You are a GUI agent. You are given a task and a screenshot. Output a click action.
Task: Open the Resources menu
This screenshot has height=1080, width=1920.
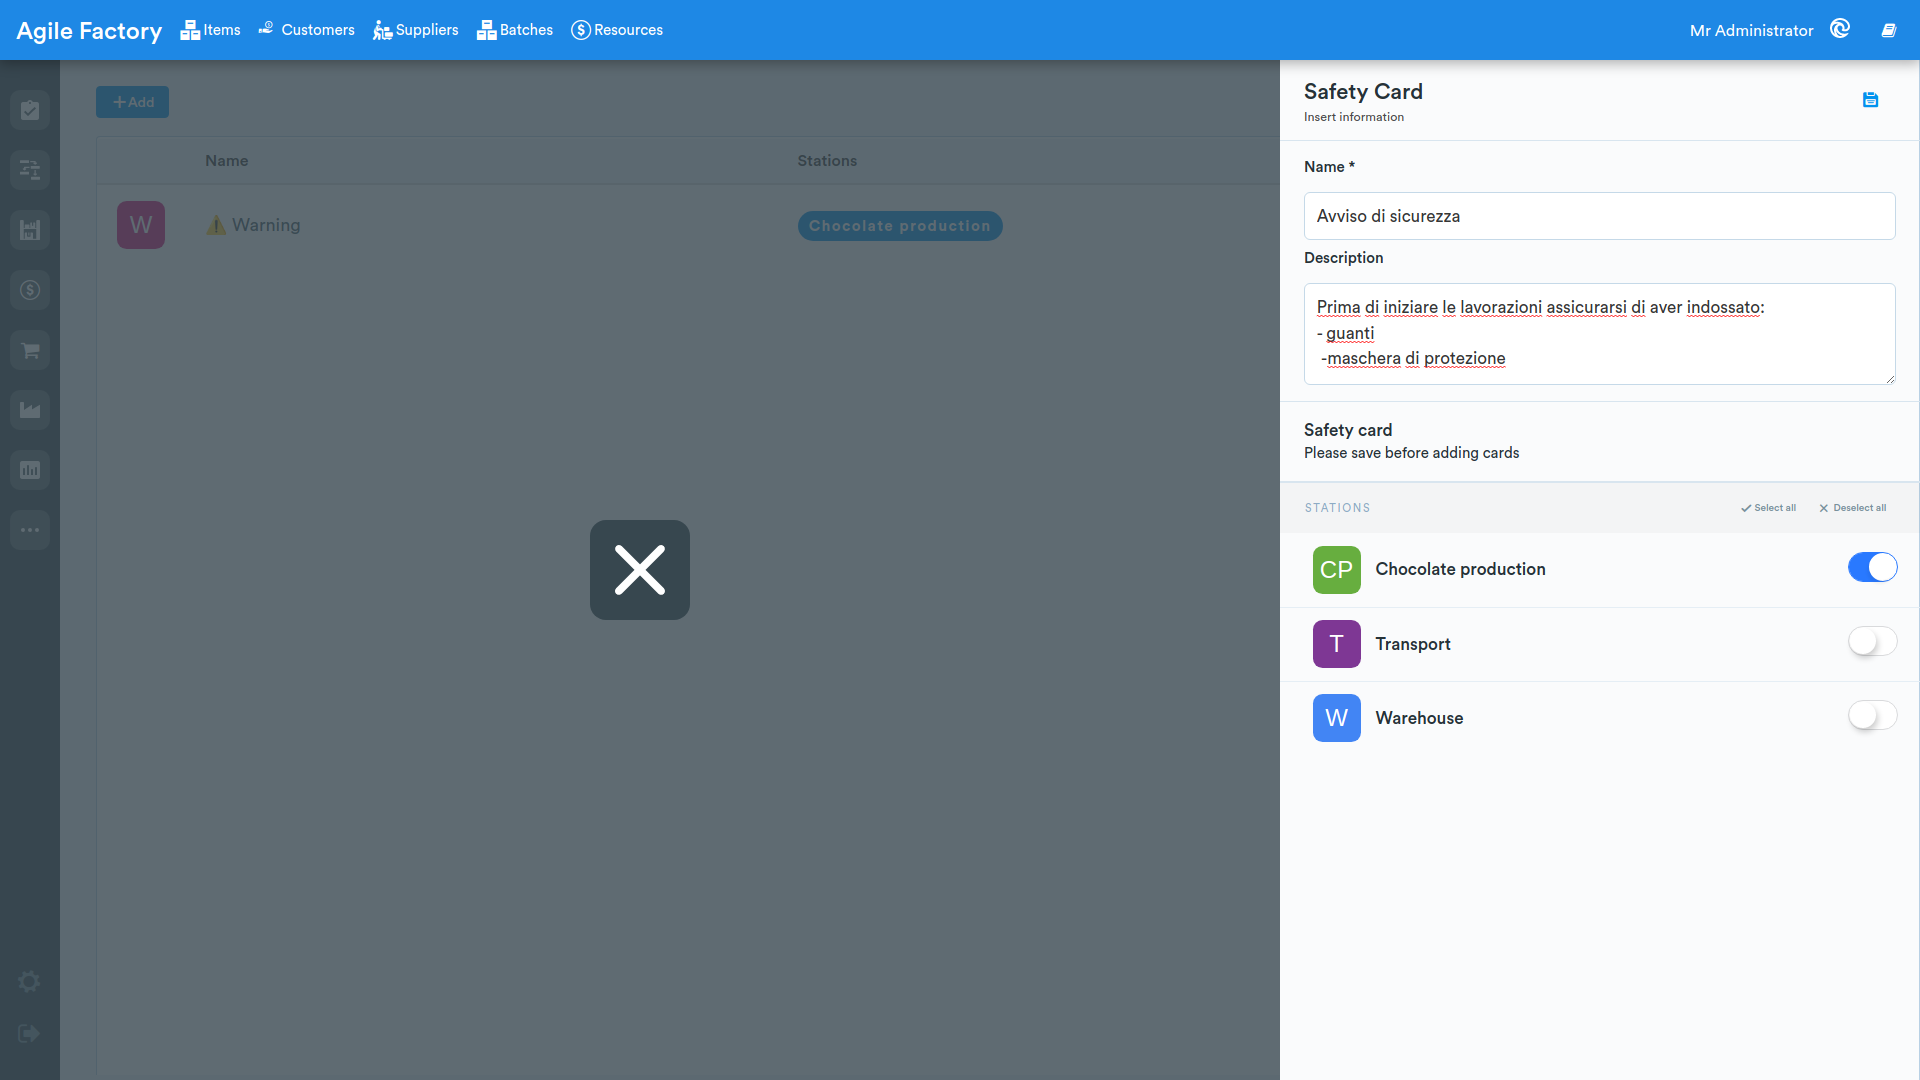(617, 30)
